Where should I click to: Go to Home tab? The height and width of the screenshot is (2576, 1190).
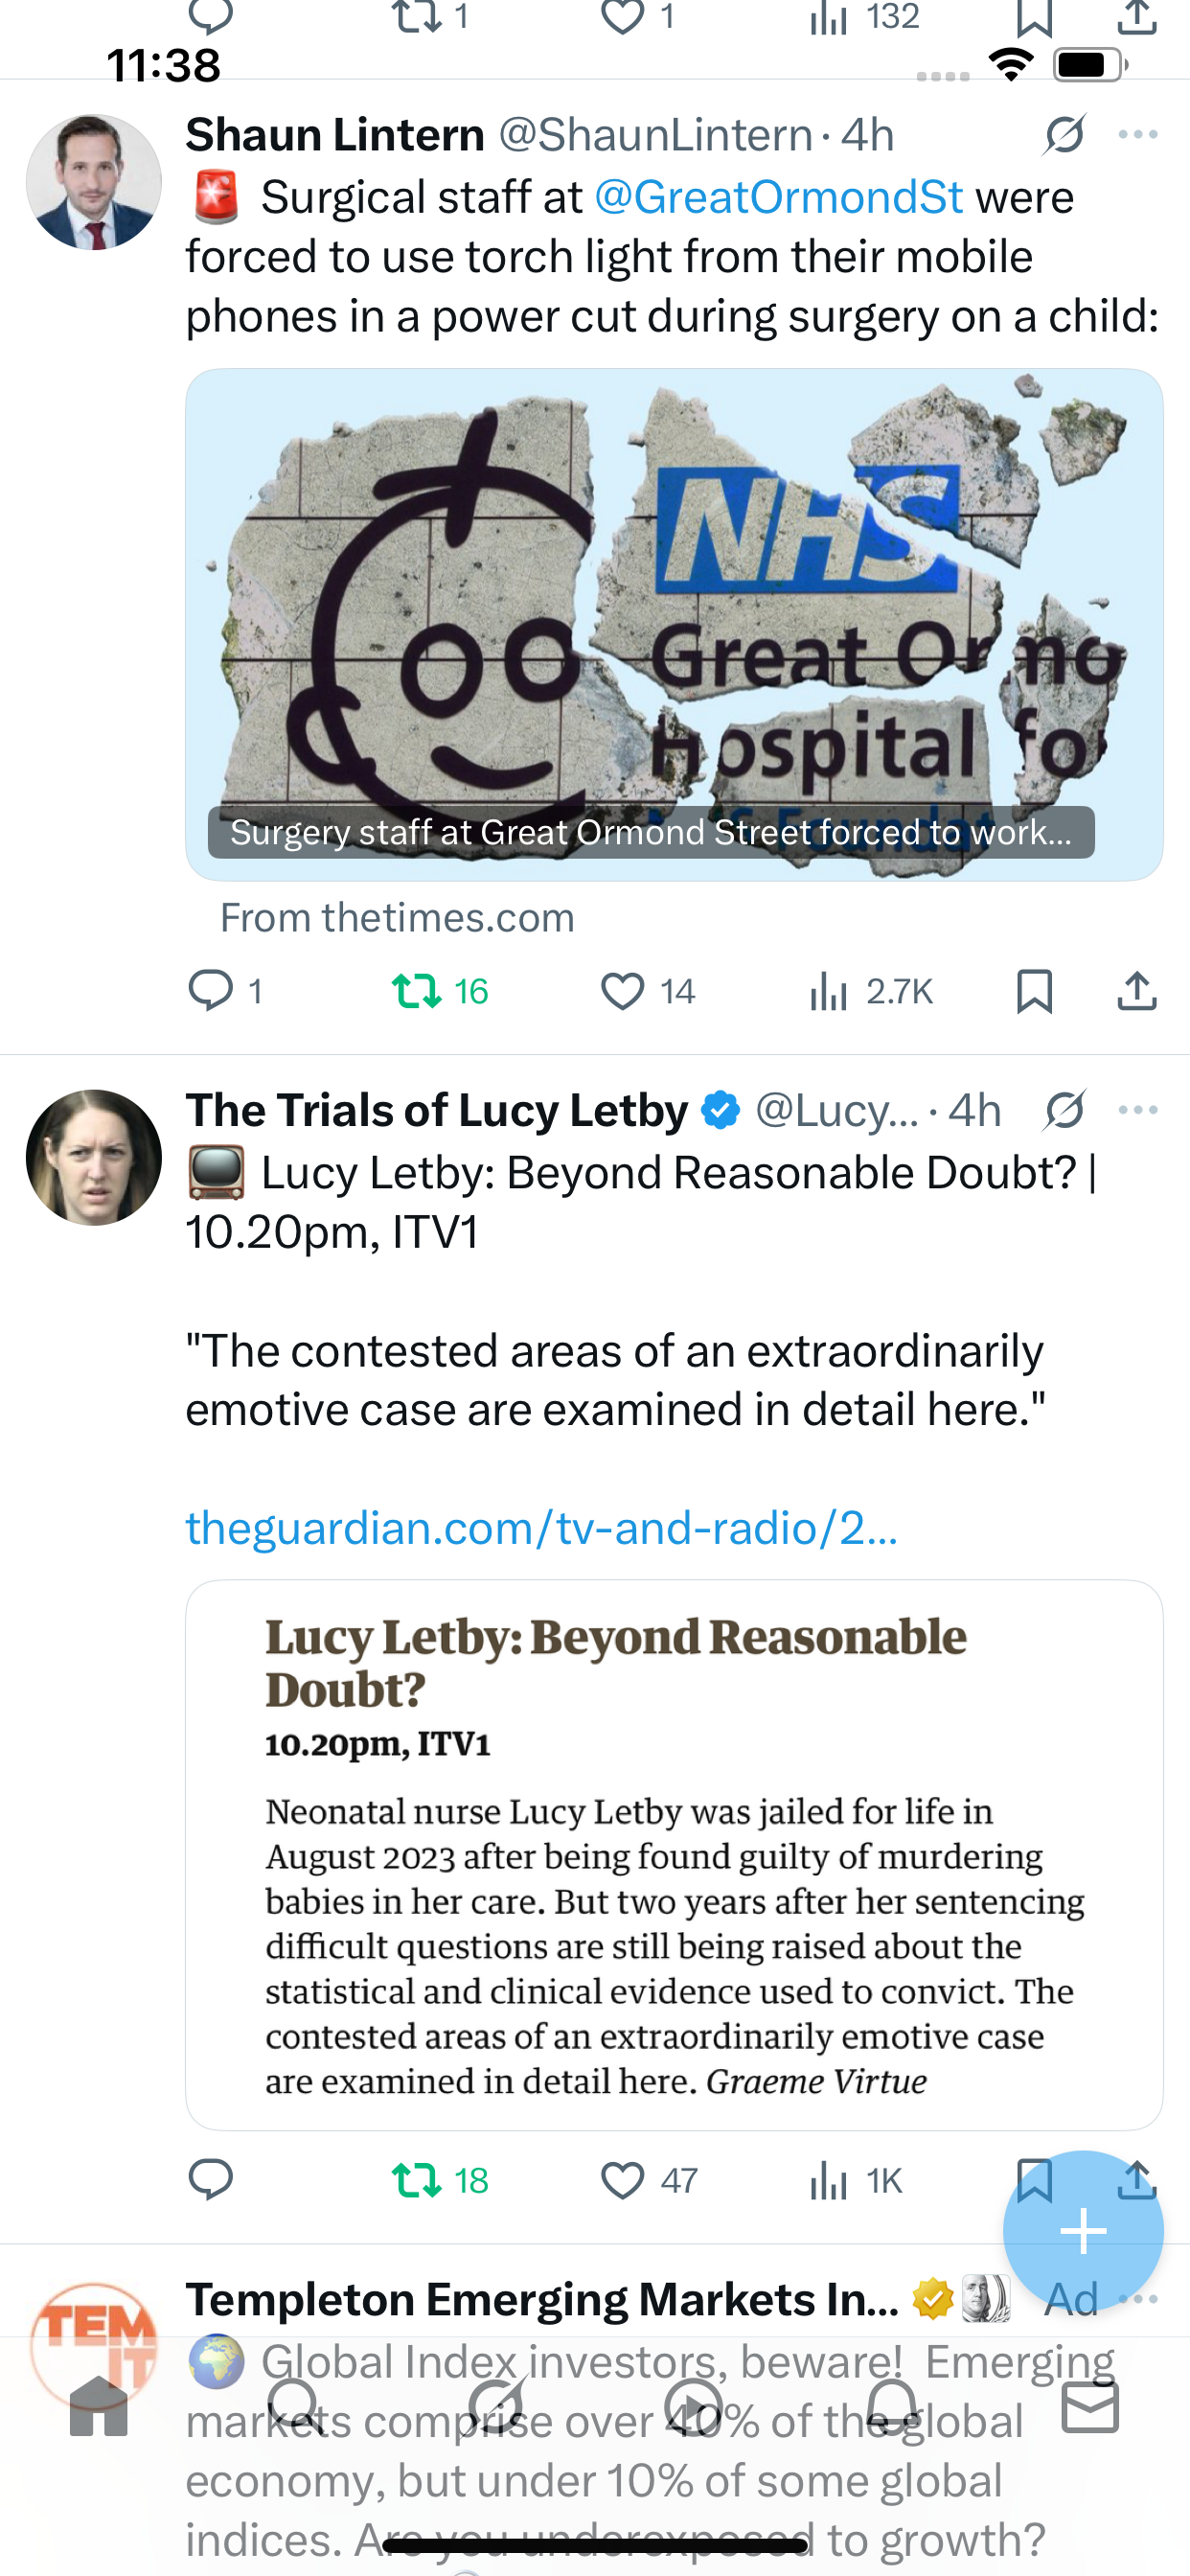tap(98, 2406)
